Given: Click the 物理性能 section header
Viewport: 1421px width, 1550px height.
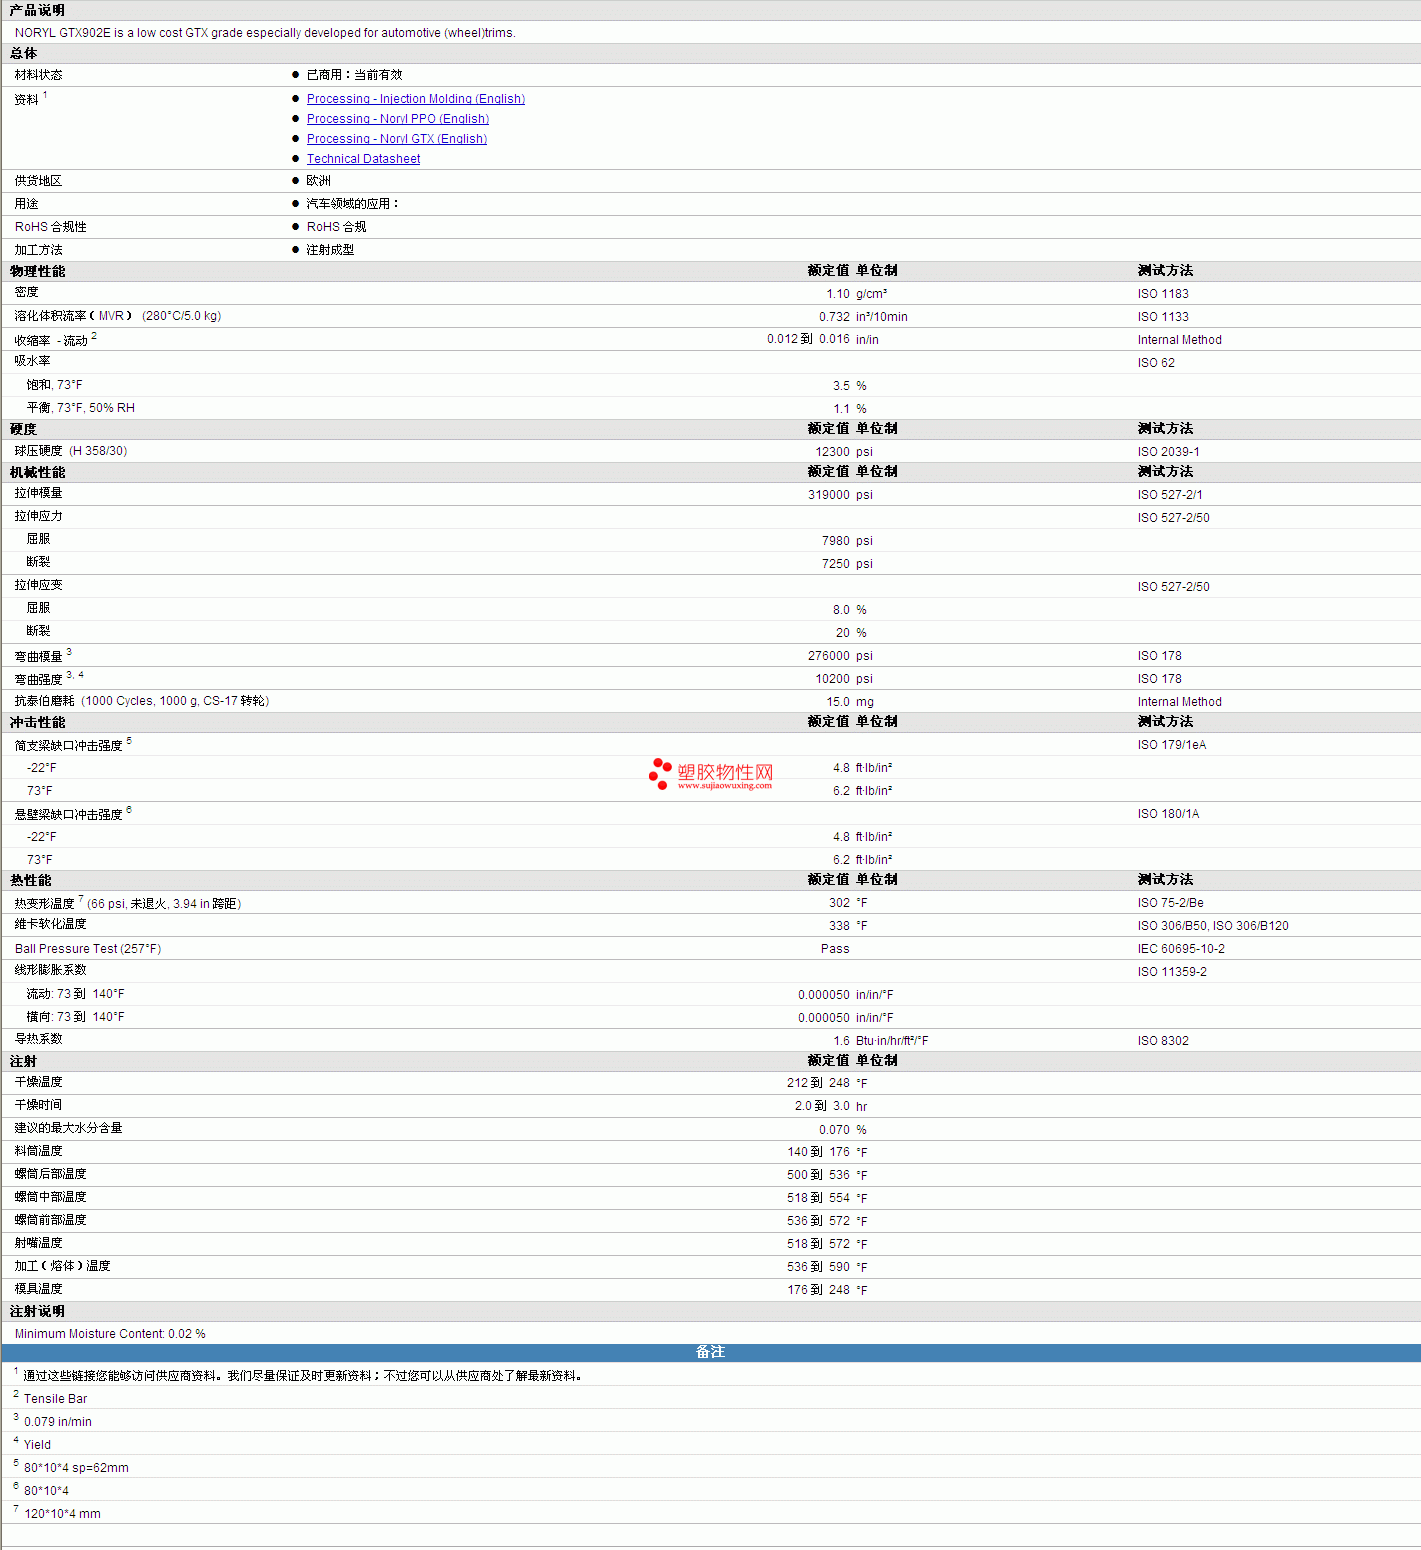Looking at the screenshot, I should tap(37, 271).
